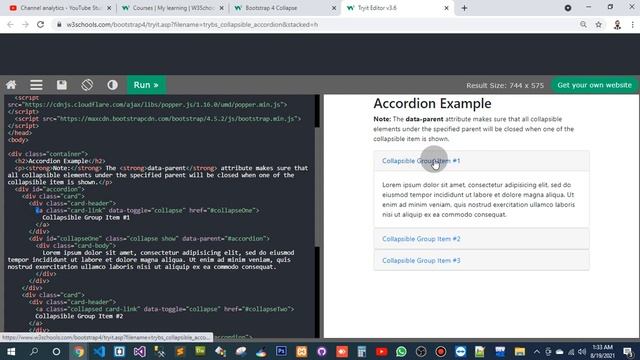Open Calculator from taskbar
640x360 pixels.
[362, 351]
